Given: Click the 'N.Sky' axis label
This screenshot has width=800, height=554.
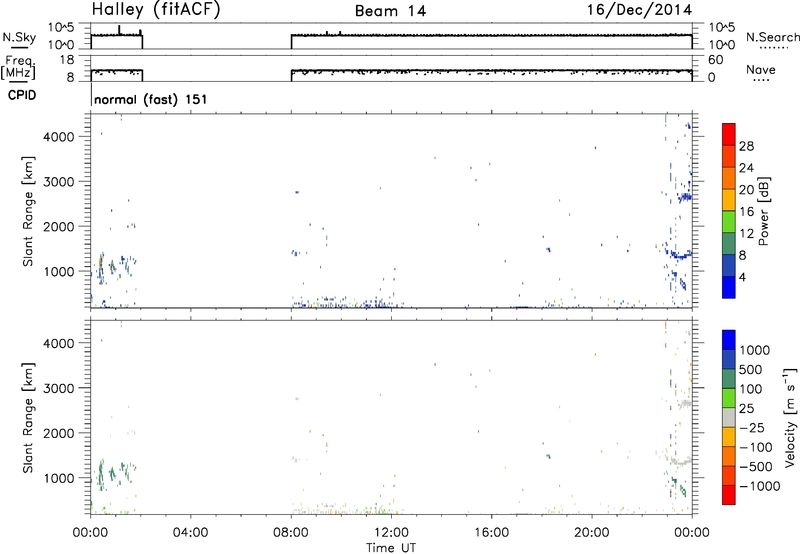Looking at the screenshot, I should point(19,37).
